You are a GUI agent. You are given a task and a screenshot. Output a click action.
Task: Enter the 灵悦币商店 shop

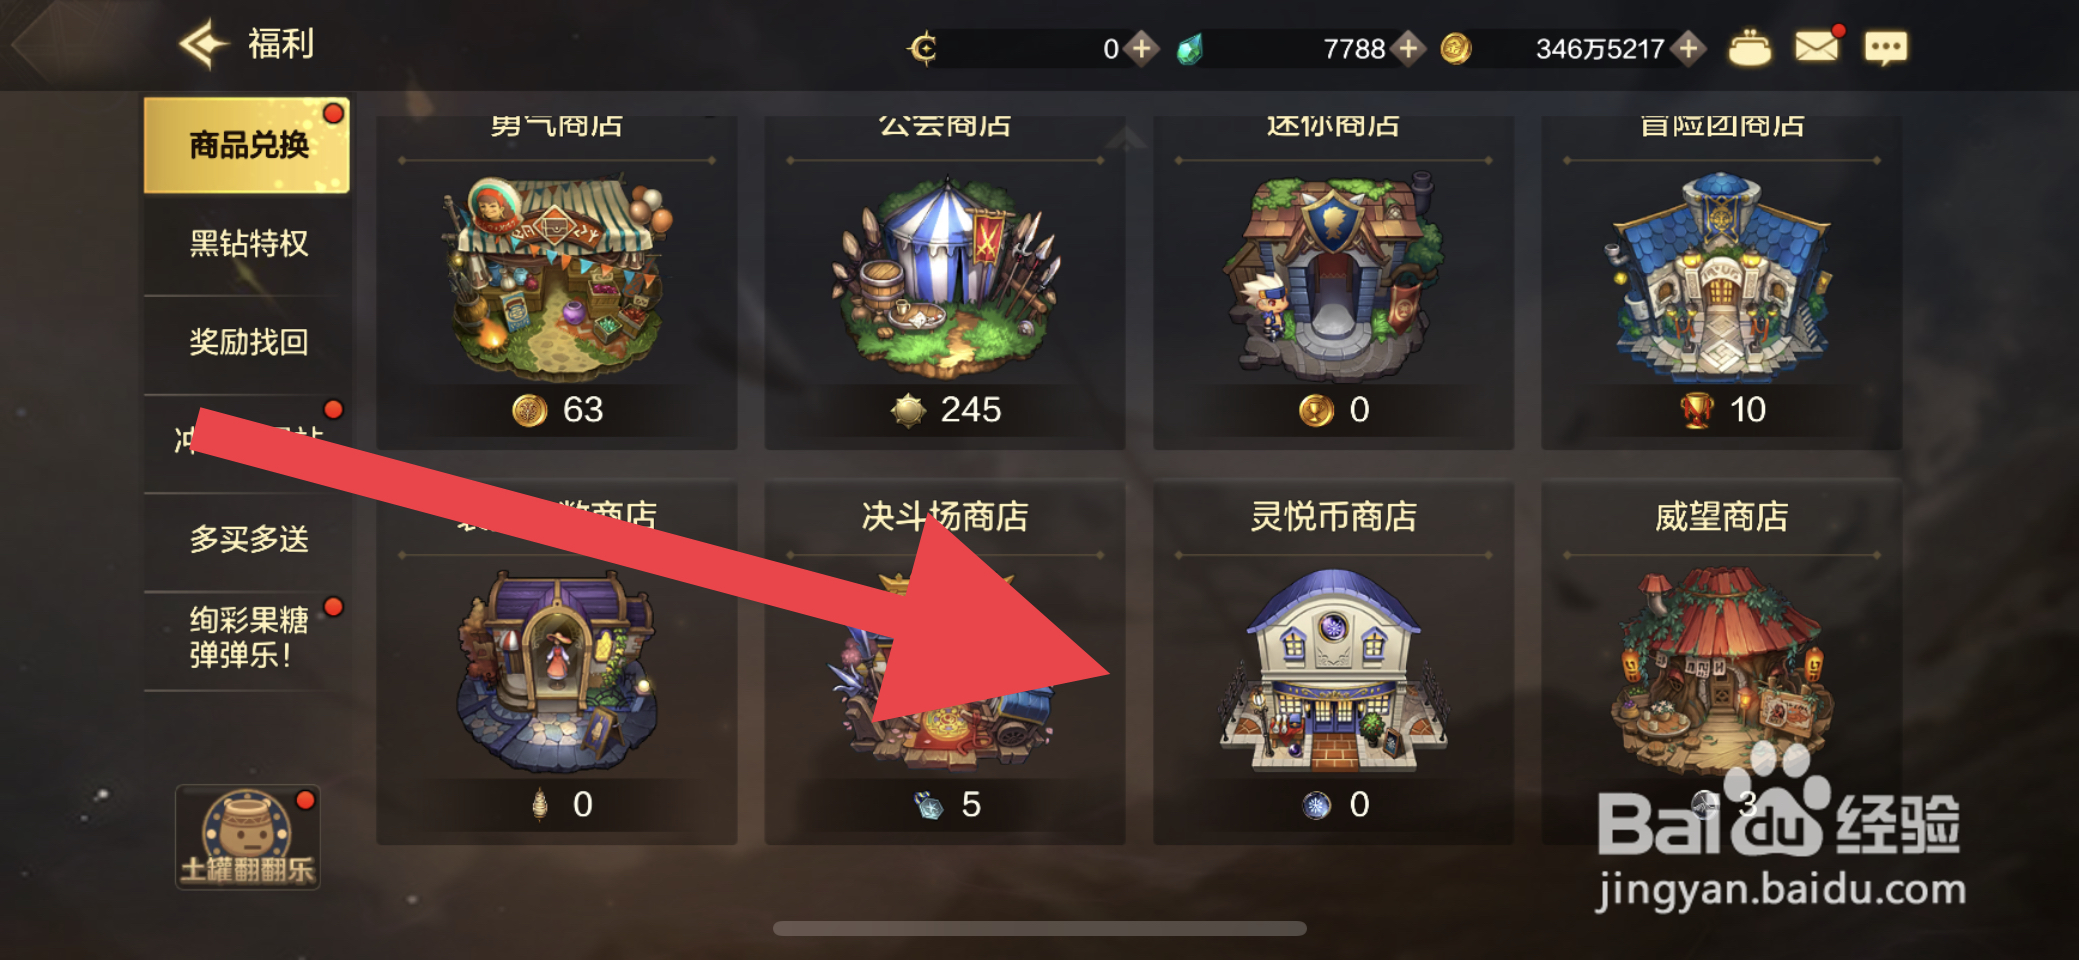pyautogui.click(x=1333, y=664)
